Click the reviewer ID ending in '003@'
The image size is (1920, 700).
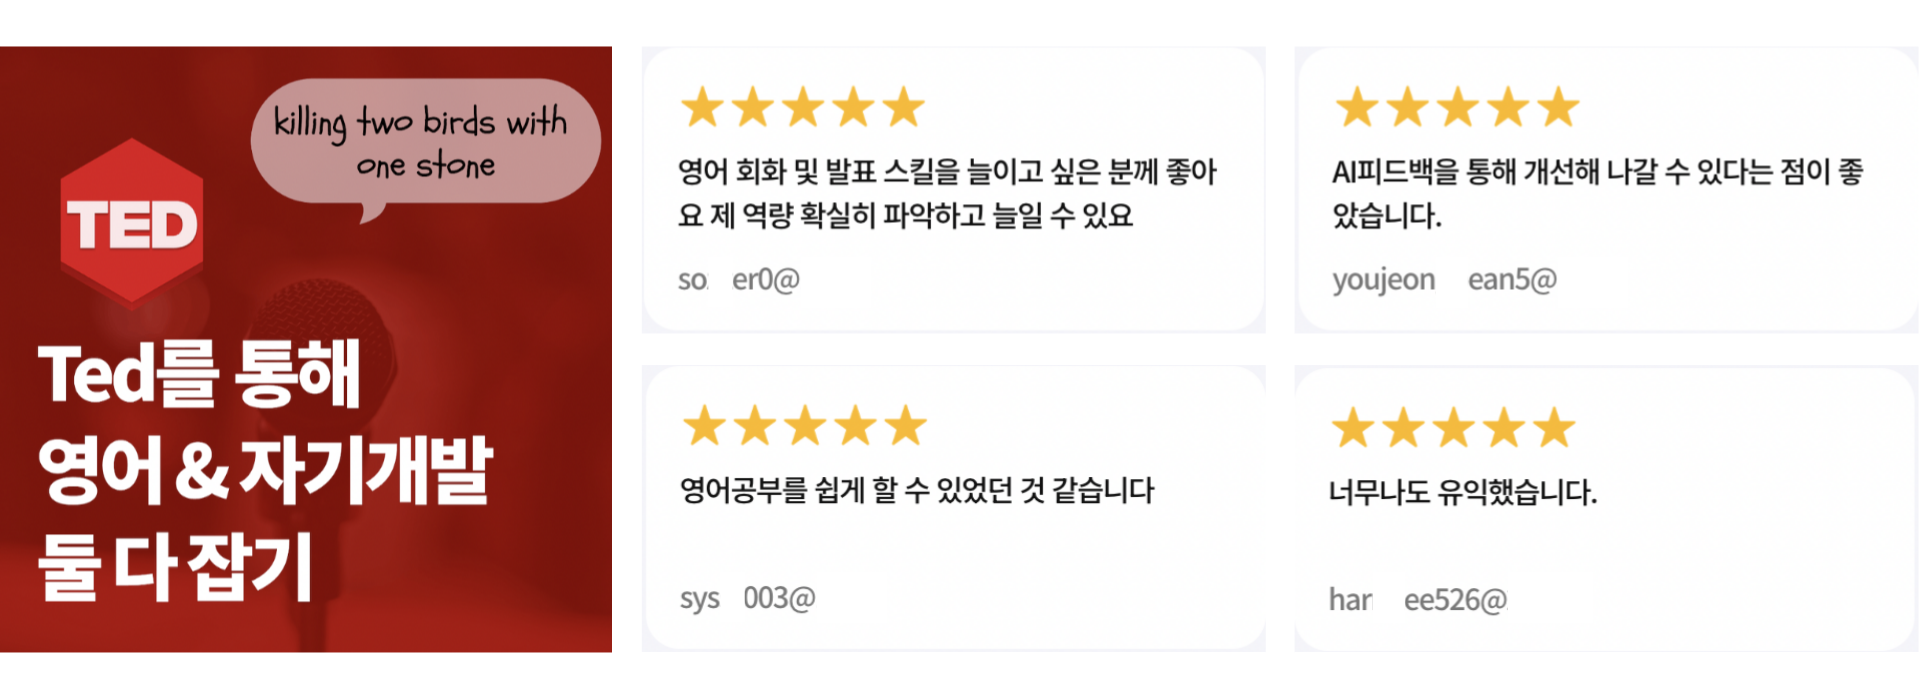click(748, 598)
